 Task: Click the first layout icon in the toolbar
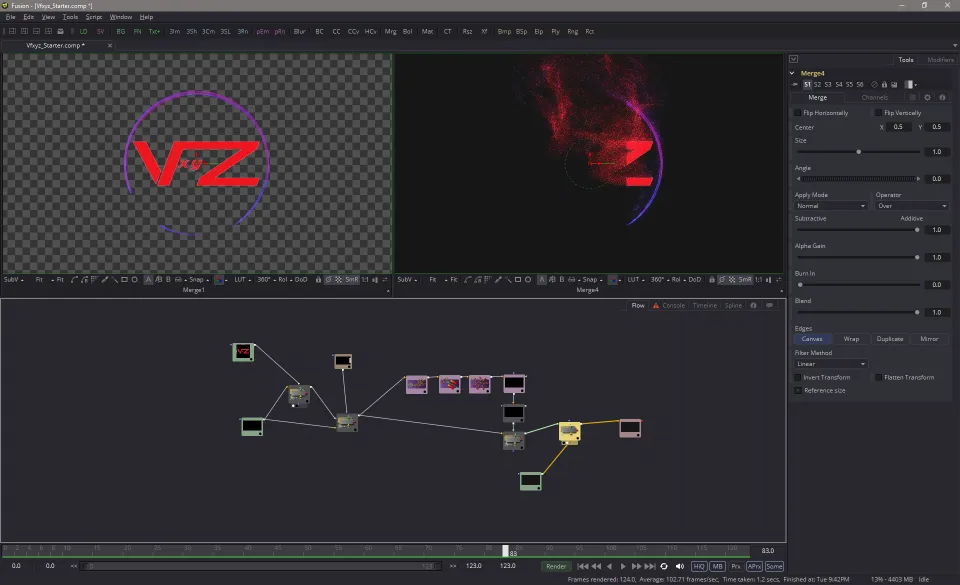point(12,31)
